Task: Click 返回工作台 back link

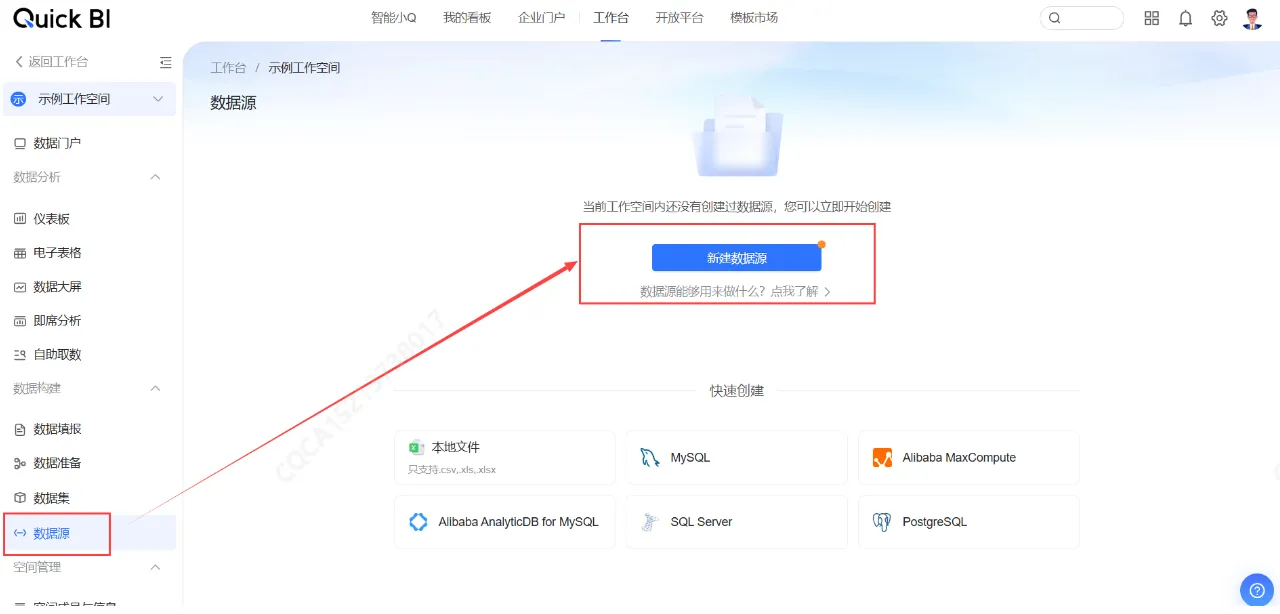Action: tap(51, 62)
